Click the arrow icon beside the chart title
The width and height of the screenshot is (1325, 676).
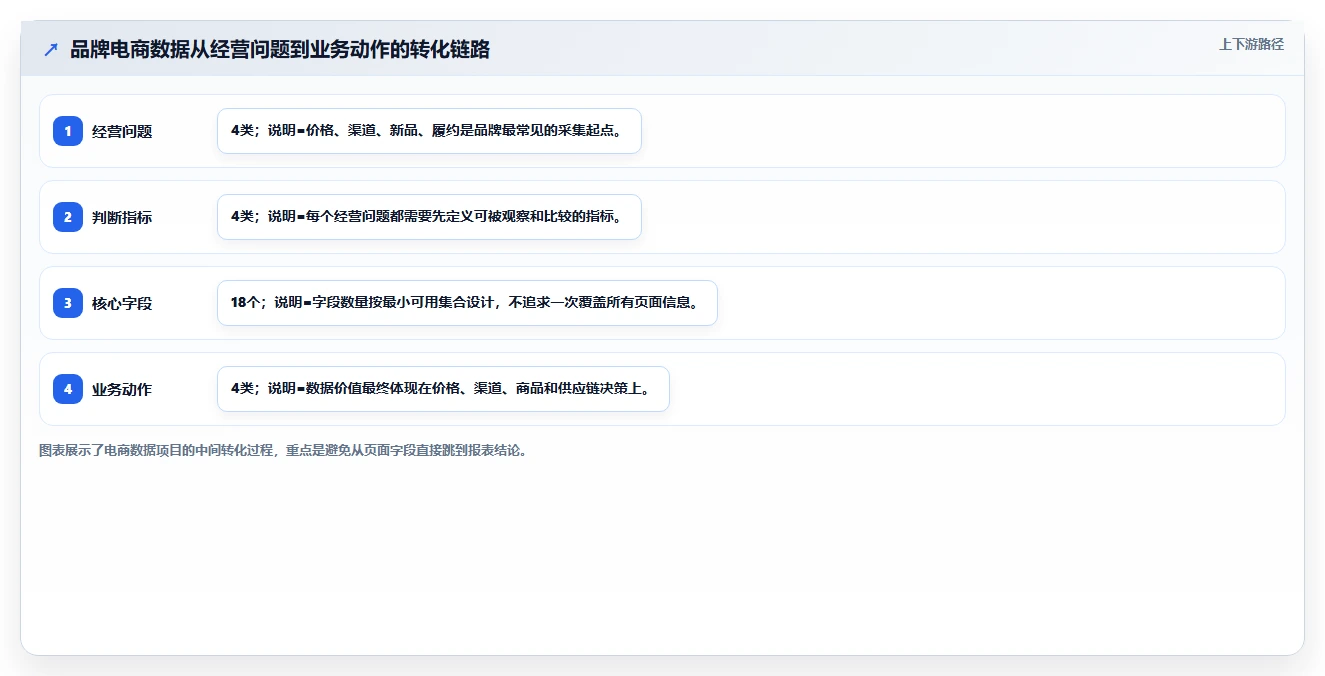[51, 50]
